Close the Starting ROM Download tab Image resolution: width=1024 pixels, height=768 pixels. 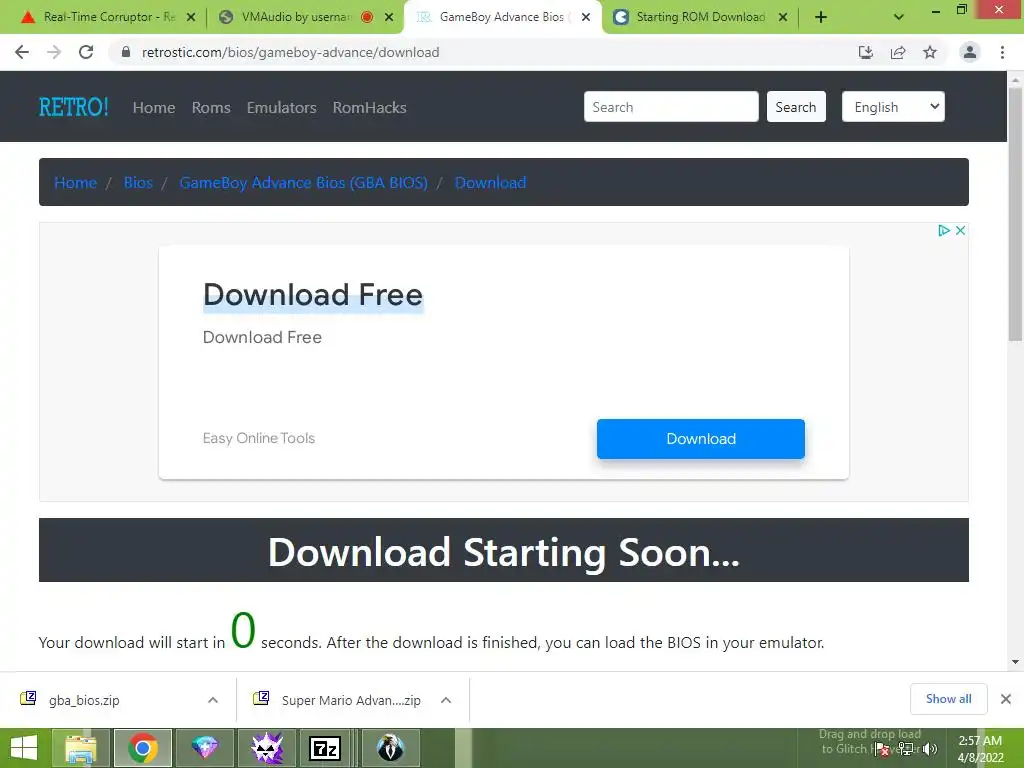[x=782, y=17]
